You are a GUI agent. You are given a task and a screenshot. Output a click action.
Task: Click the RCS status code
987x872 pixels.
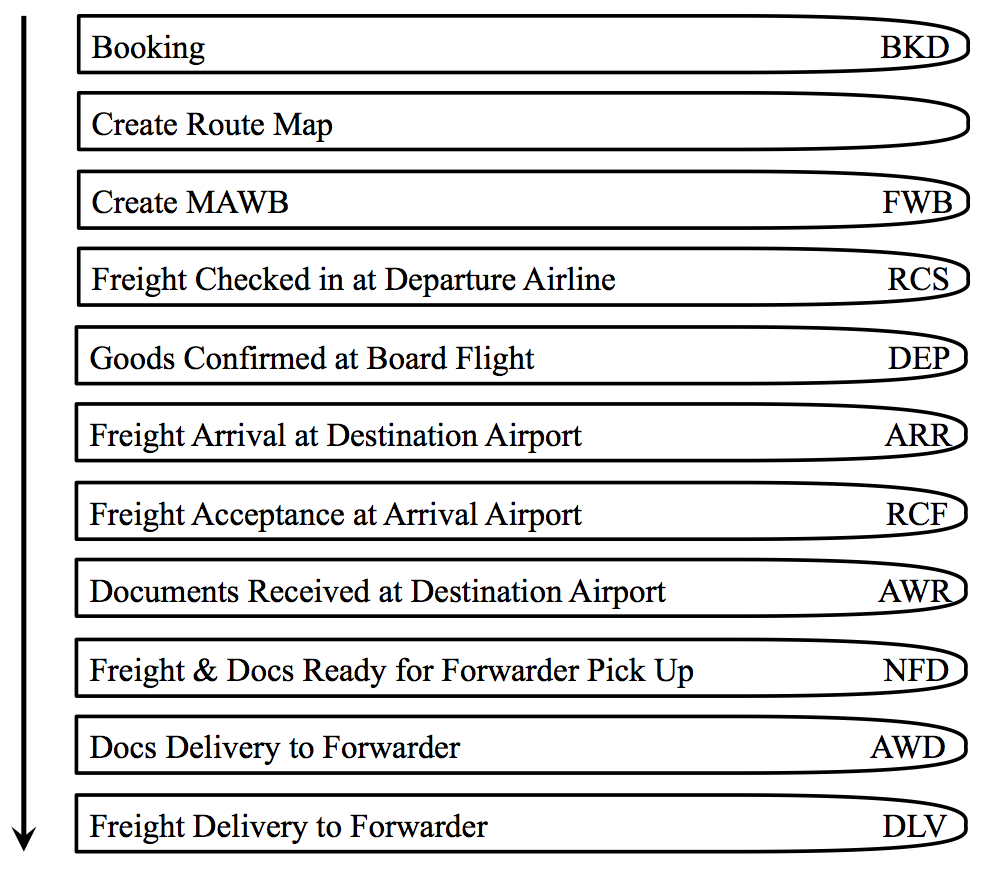[x=917, y=279]
